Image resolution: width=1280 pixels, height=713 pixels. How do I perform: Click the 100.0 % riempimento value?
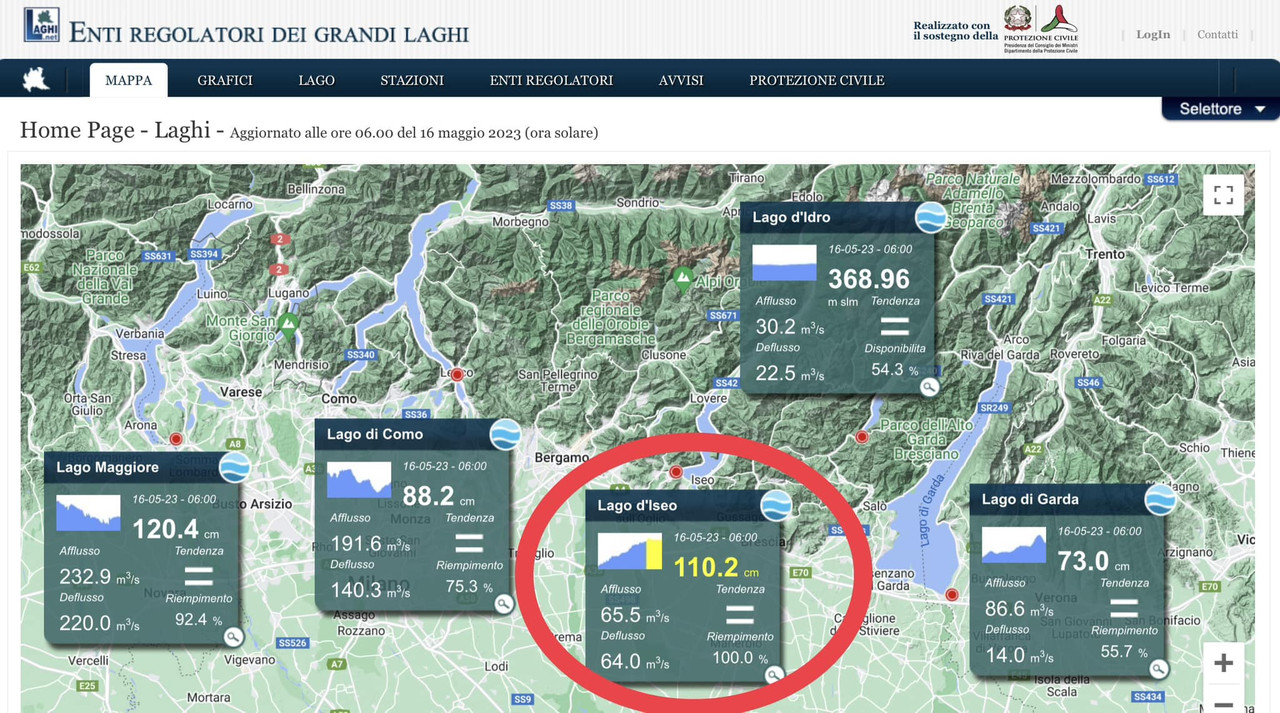tap(740, 658)
